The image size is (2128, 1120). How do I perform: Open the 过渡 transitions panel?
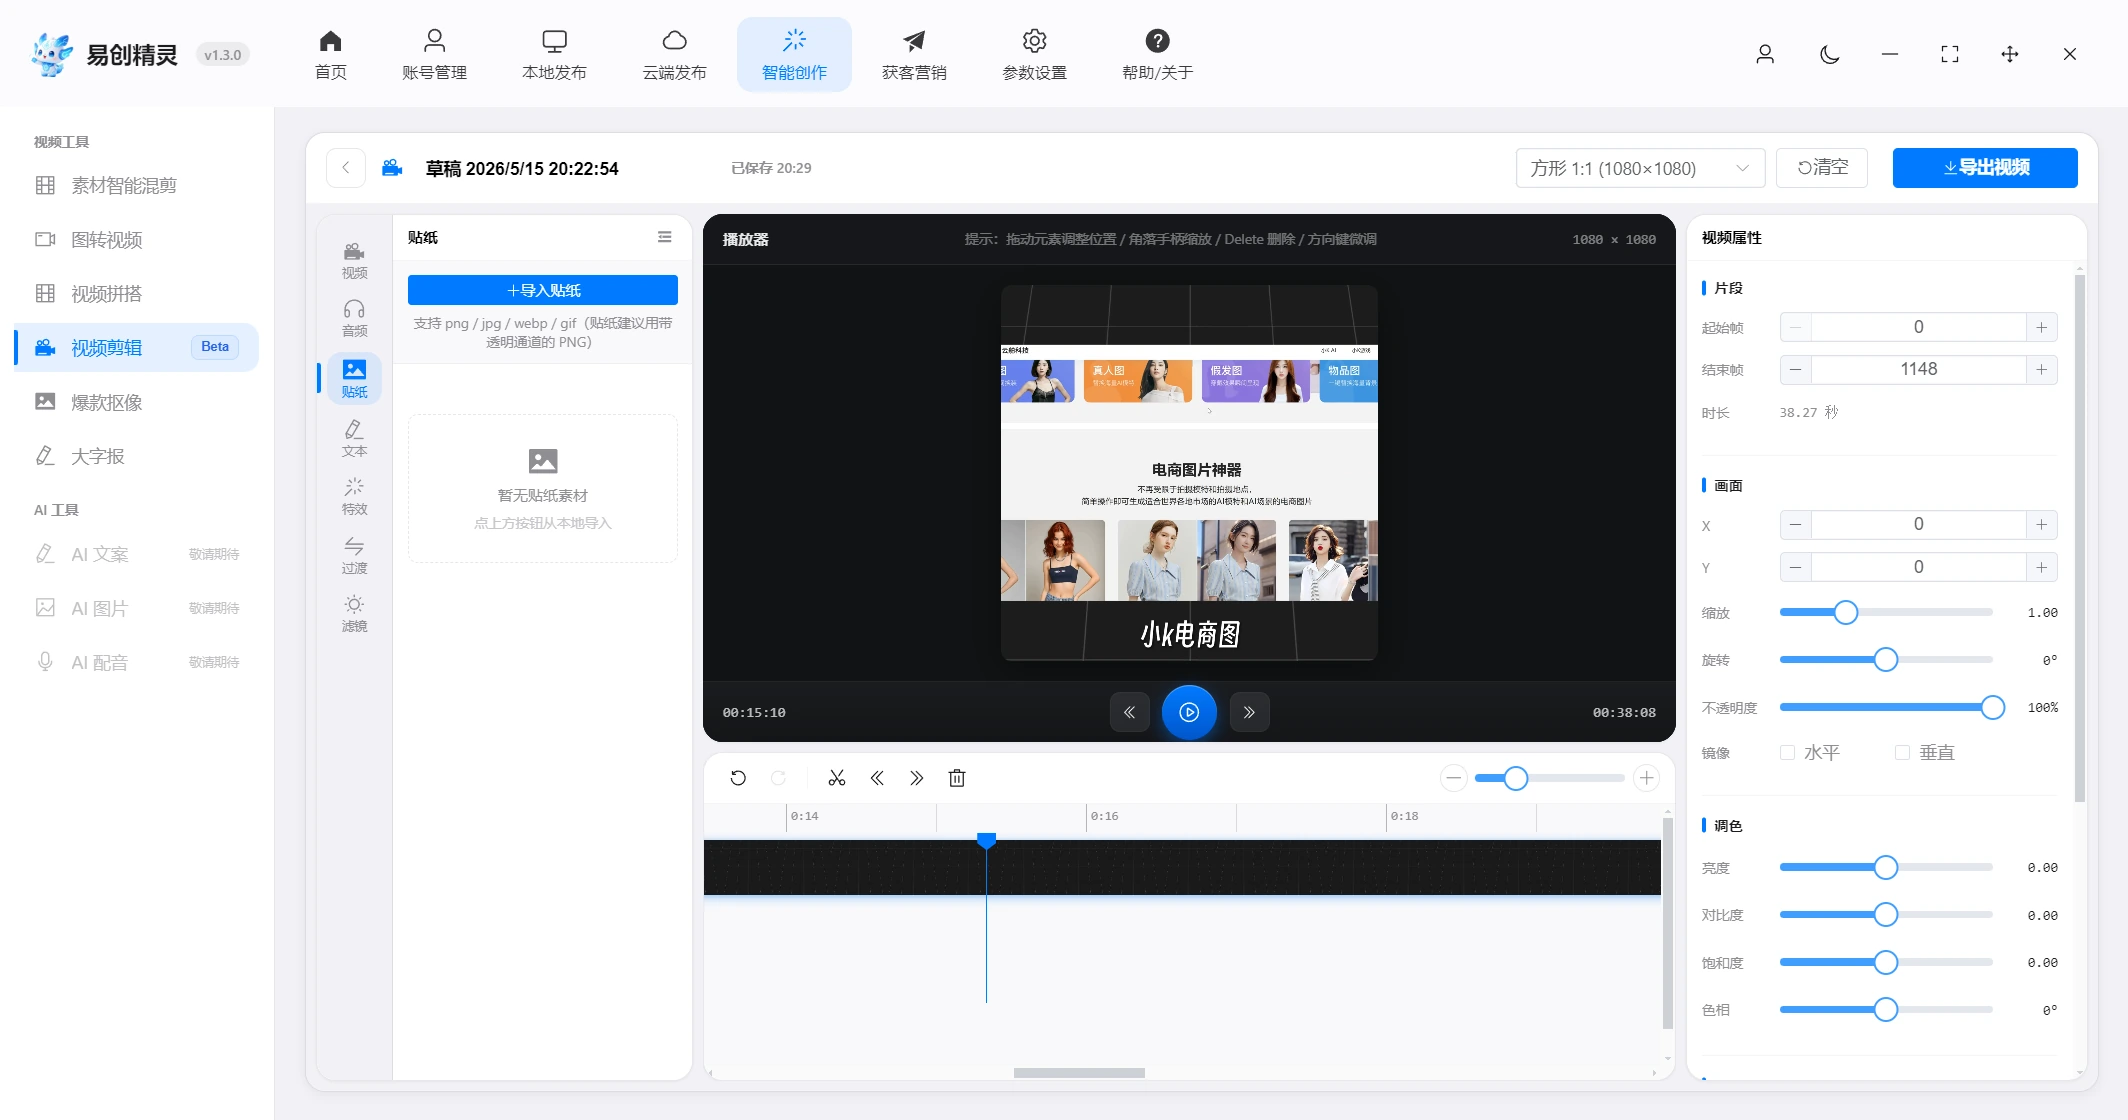pyautogui.click(x=354, y=556)
